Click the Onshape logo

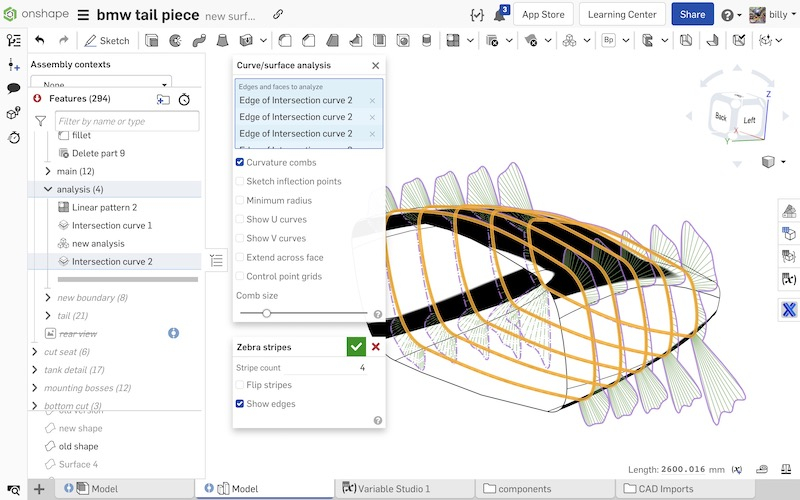36,14
